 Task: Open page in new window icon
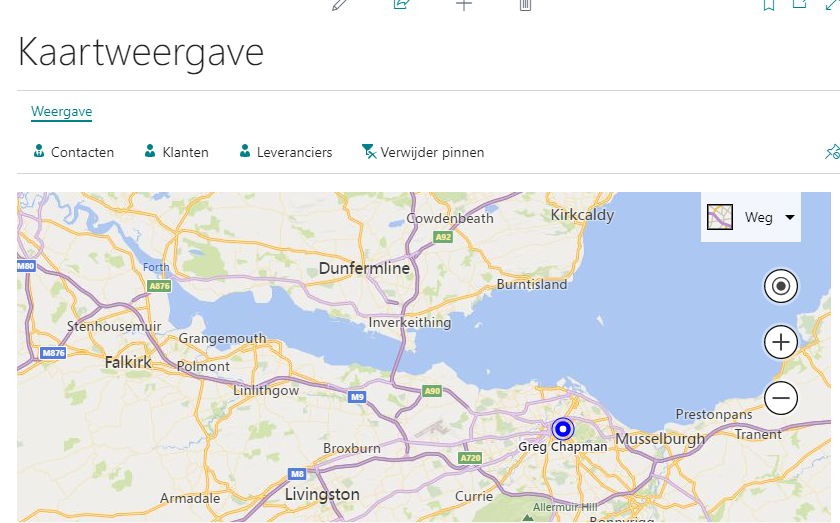coord(800,4)
